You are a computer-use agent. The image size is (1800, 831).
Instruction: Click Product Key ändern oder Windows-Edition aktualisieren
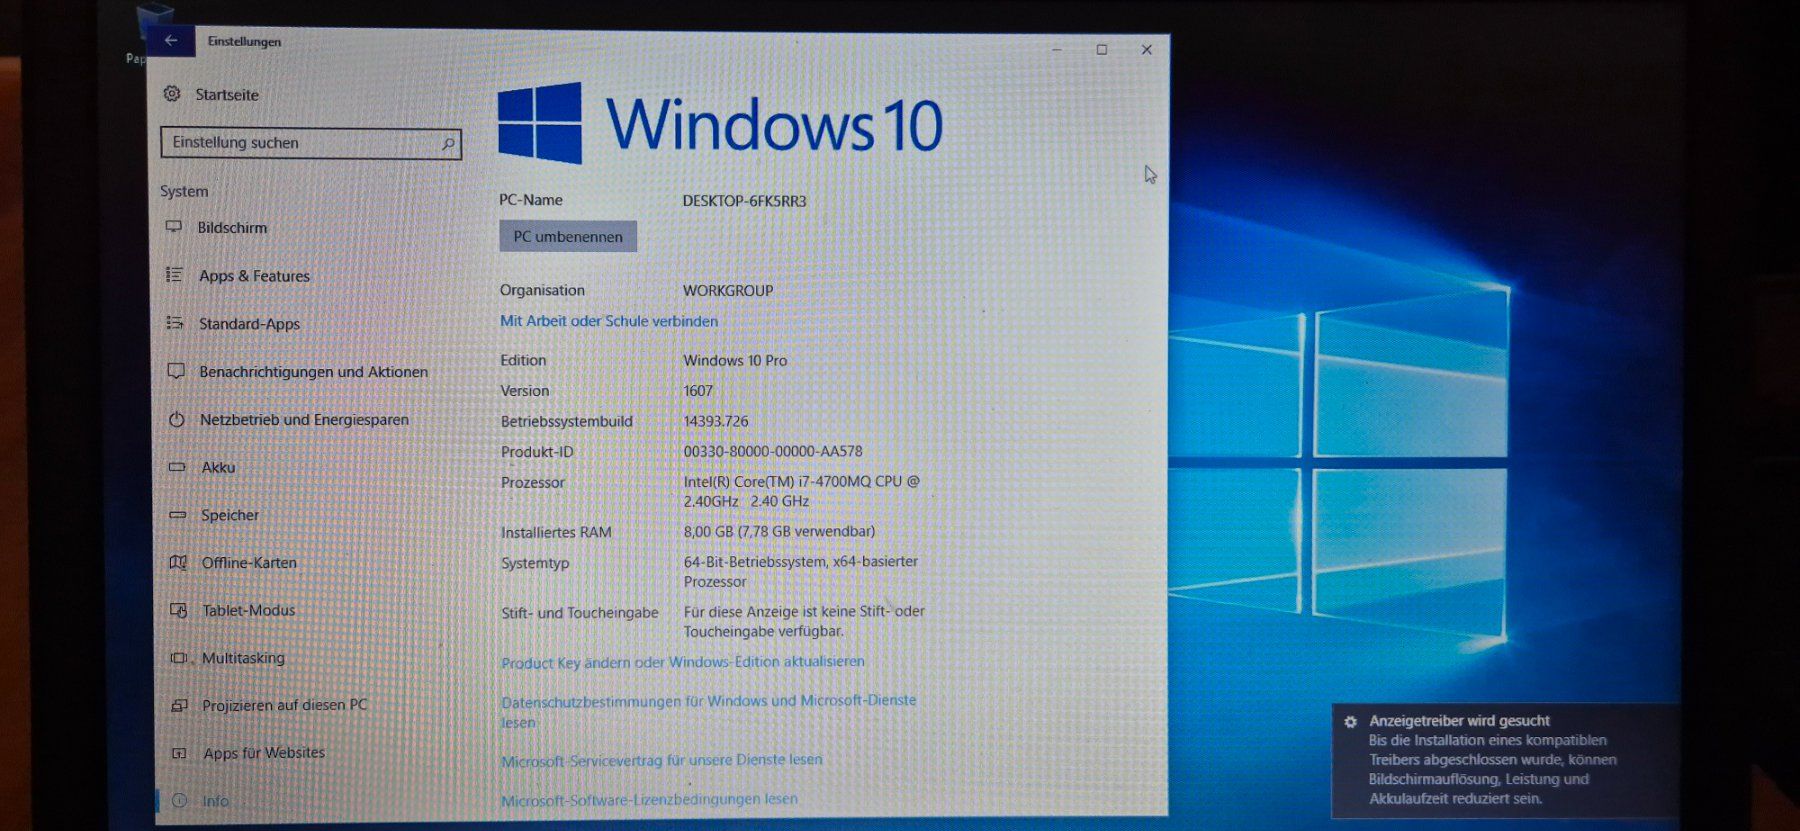coord(683,662)
